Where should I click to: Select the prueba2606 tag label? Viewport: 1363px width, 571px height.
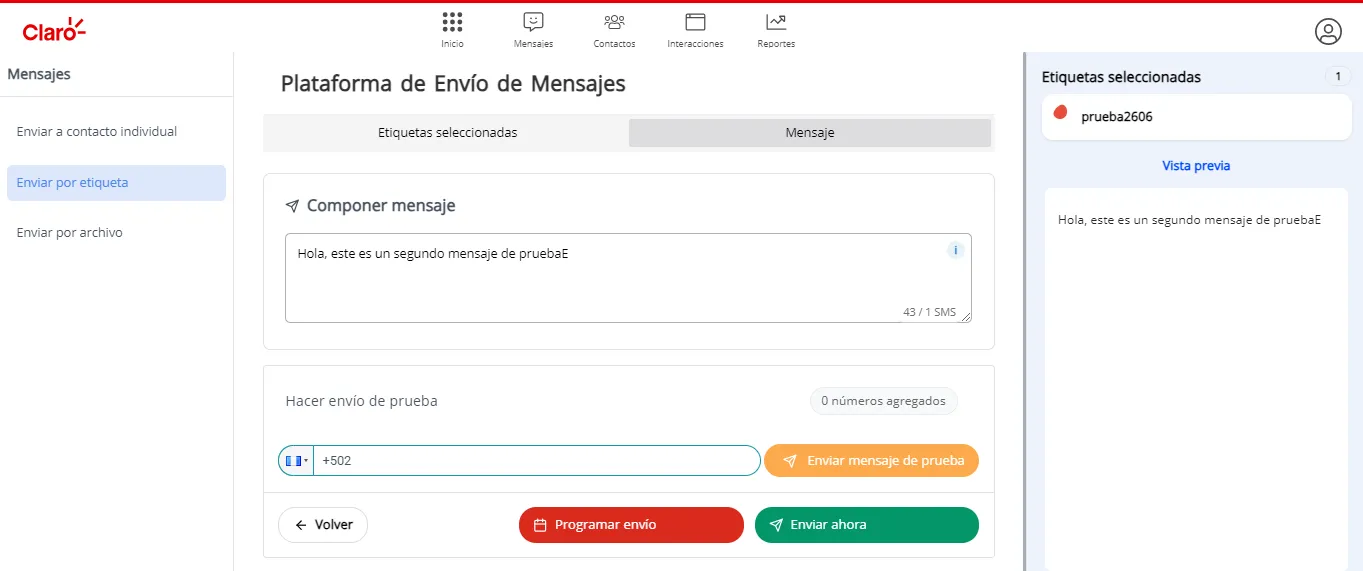pos(1117,117)
